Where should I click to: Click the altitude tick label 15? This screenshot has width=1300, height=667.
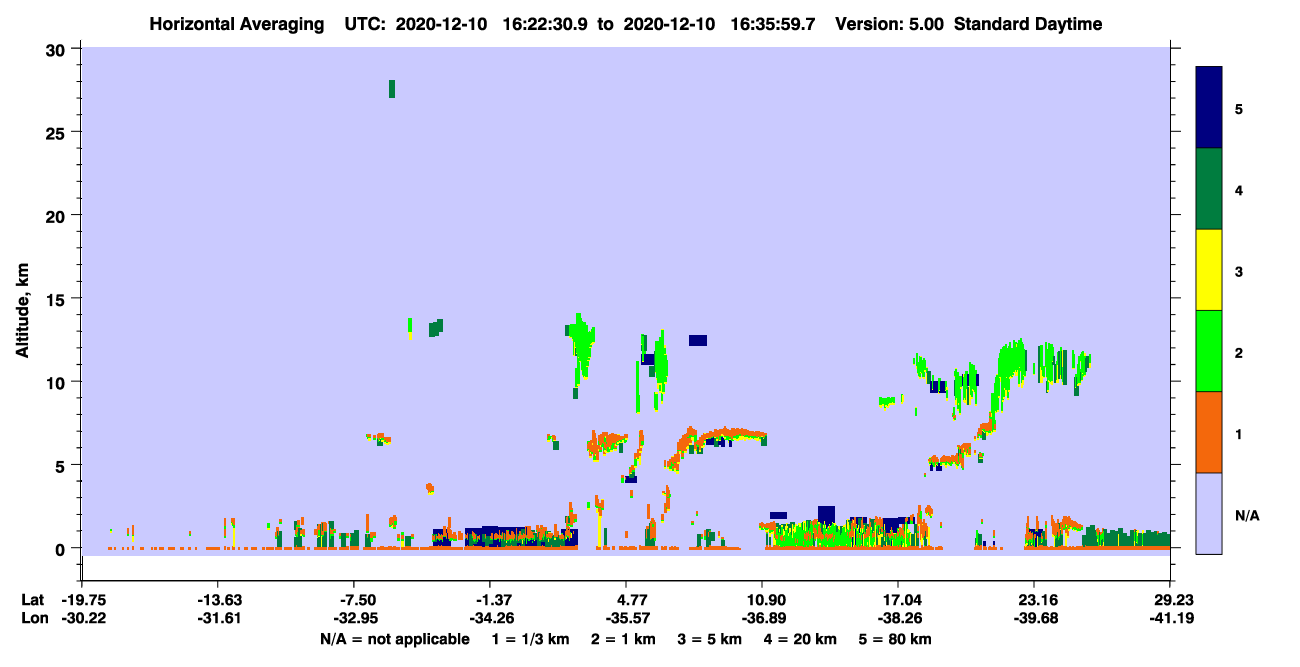[58, 299]
